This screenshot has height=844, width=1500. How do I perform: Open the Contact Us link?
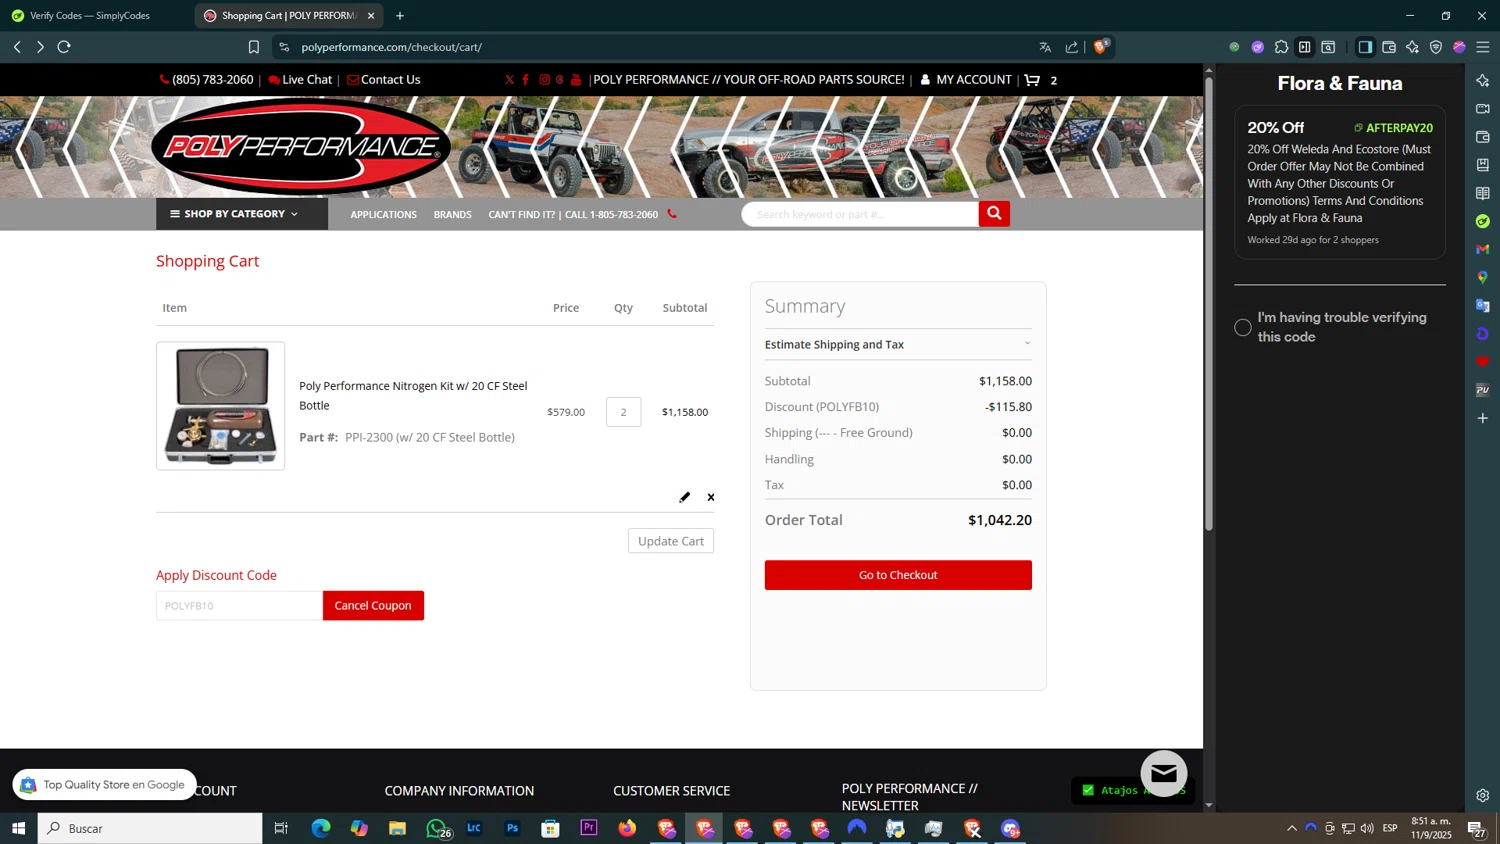383,80
